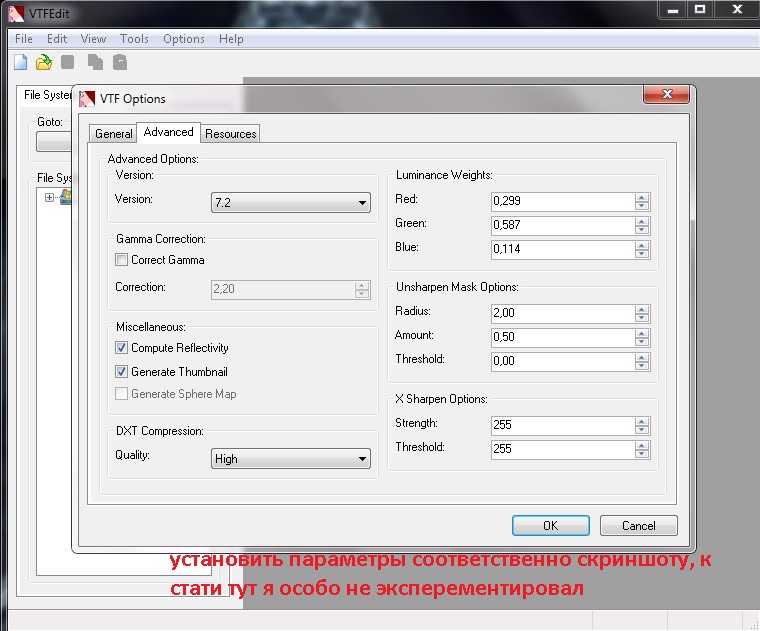The width and height of the screenshot is (760, 631).
Task: Open the Version dropdown showing 7.2
Action: (291, 203)
